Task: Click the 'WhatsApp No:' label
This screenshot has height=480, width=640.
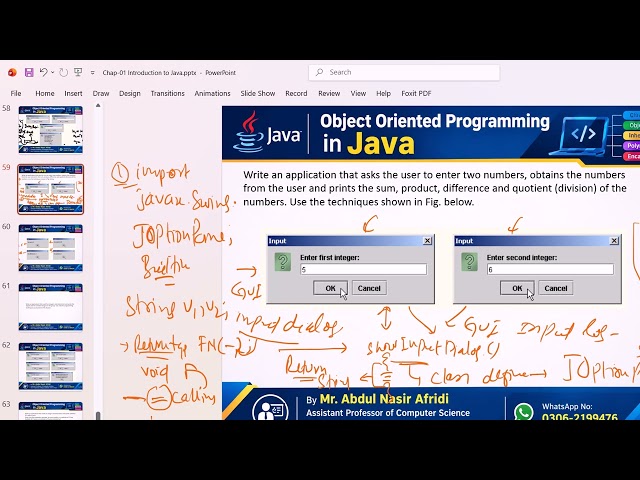Action: coord(567,407)
